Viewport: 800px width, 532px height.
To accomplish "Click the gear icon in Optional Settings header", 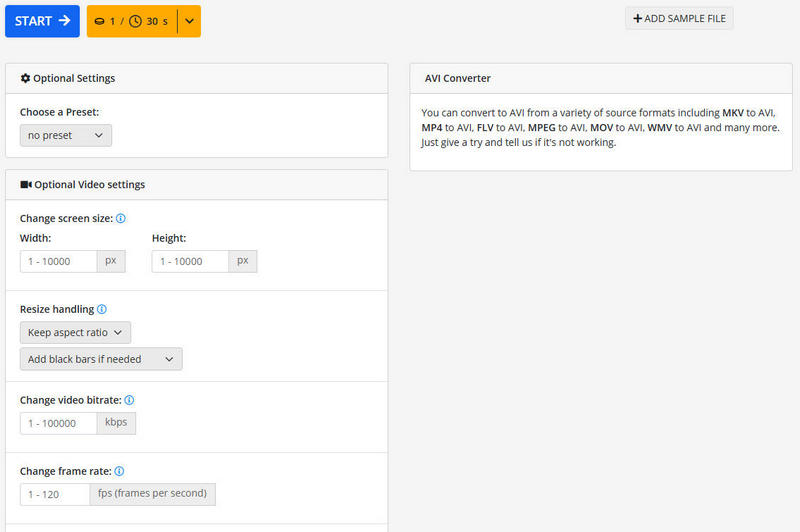I will (26, 78).
